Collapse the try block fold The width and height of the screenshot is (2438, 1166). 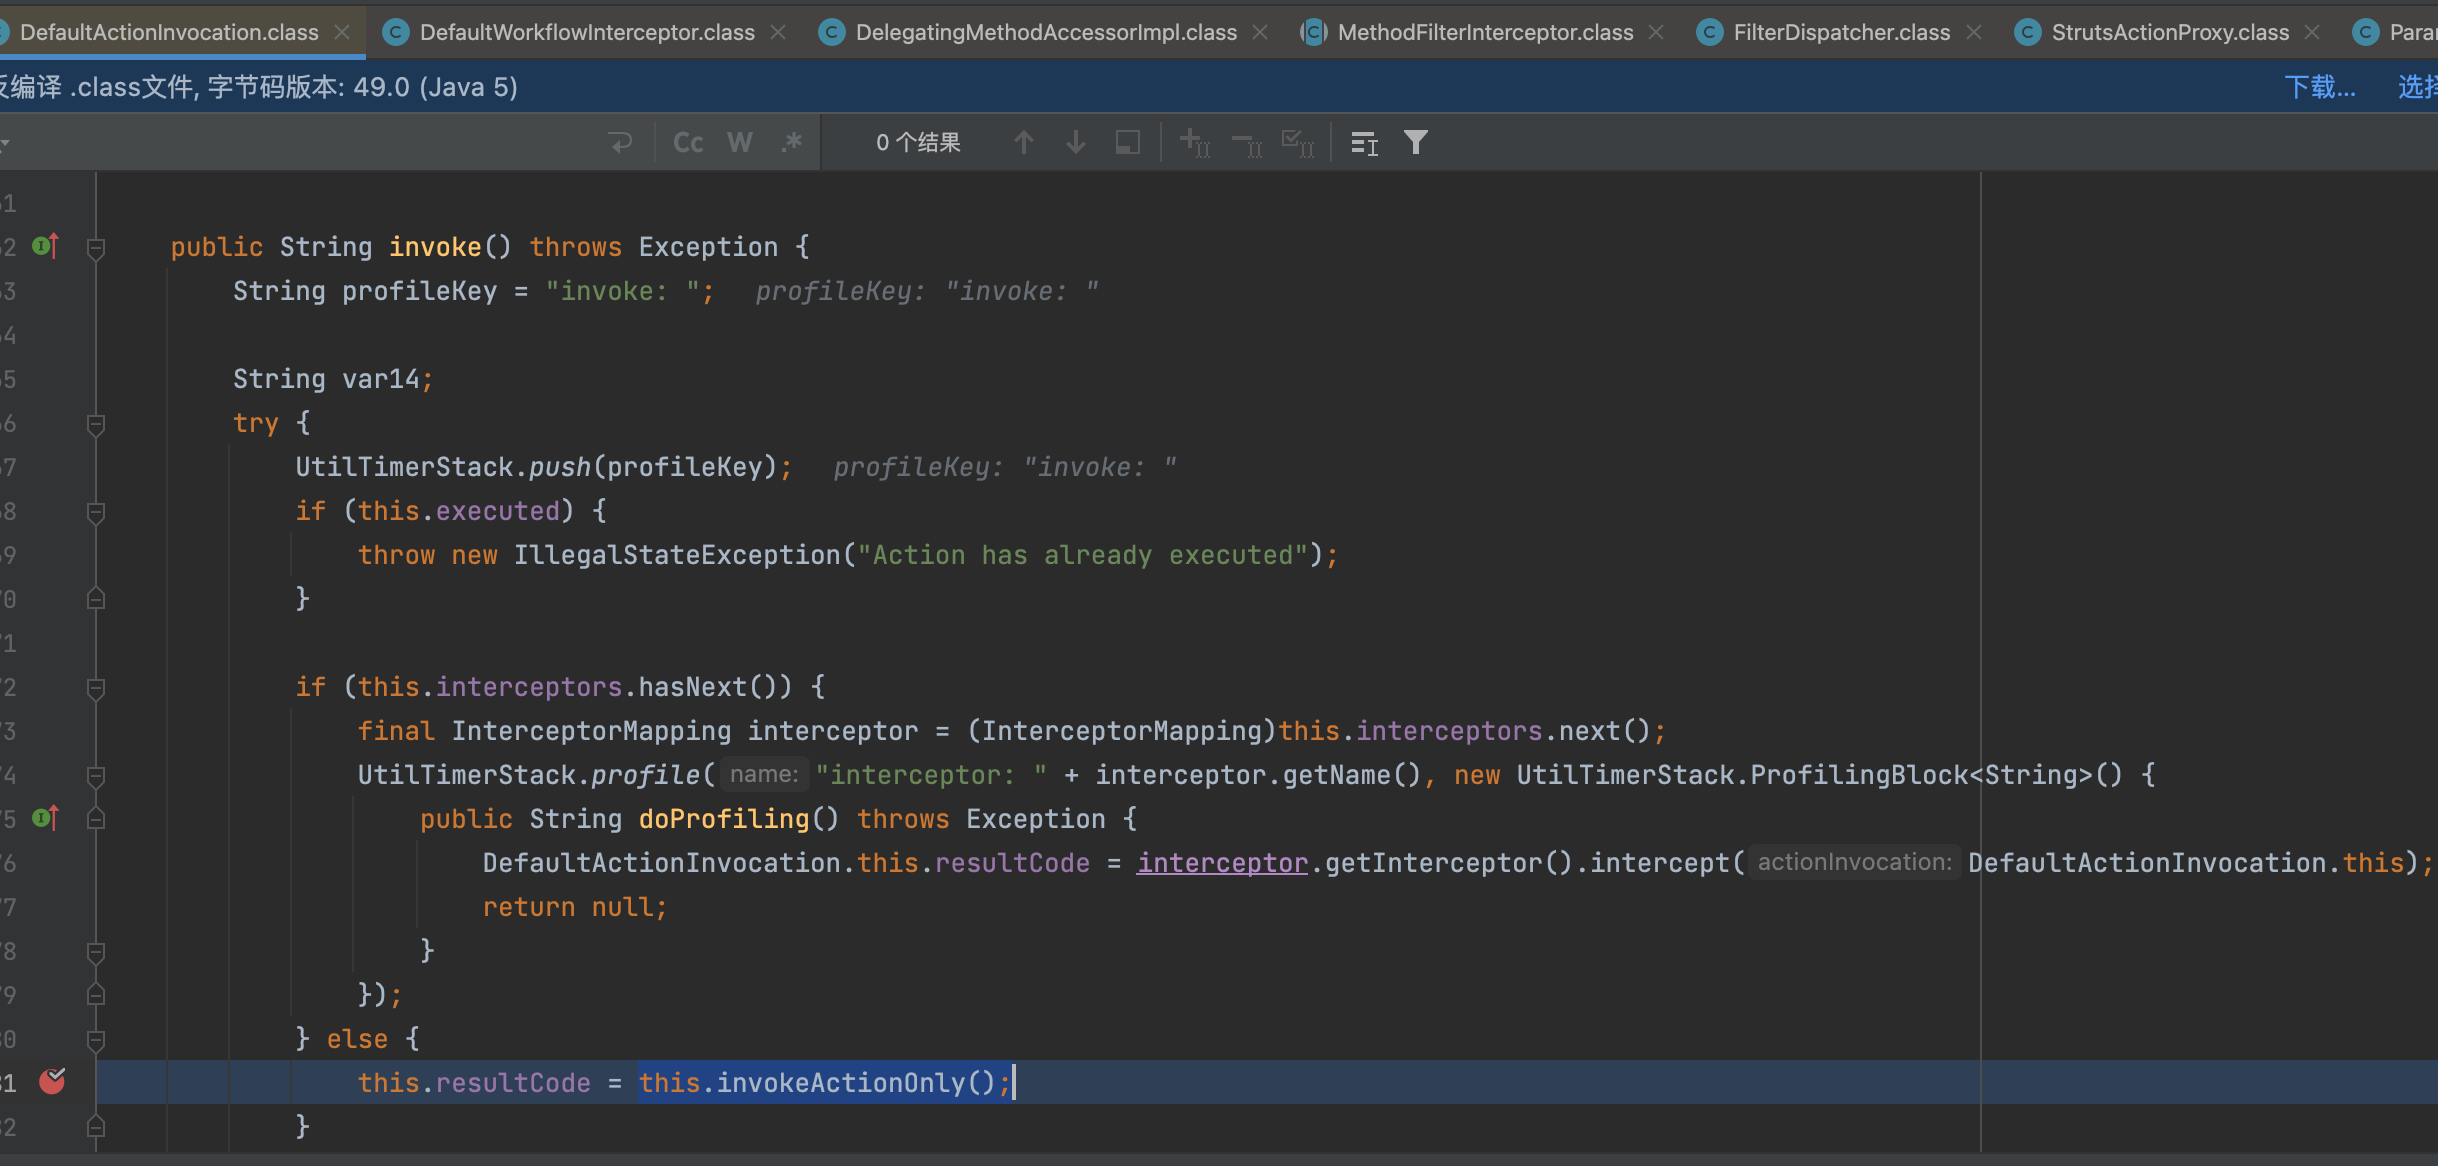(x=96, y=424)
